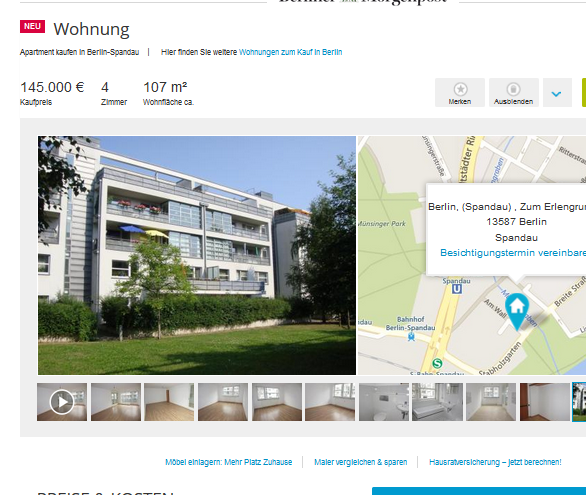This screenshot has height=495, width=586.
Task: Click the Bahnhof Berlin-Spandau train icon
Action: [411, 337]
